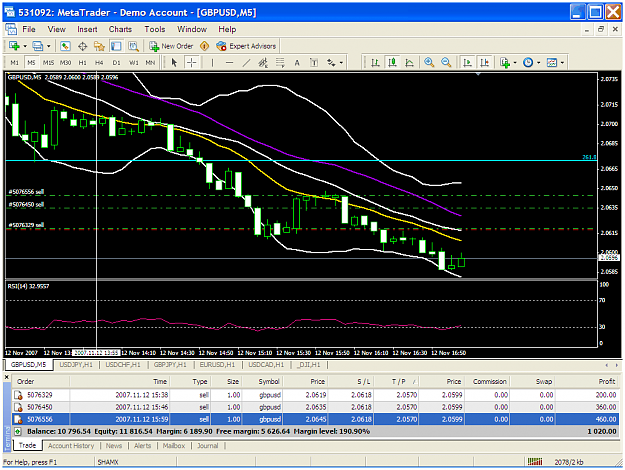
Task: Toggle the Terminal panel icon
Action: 116,46
